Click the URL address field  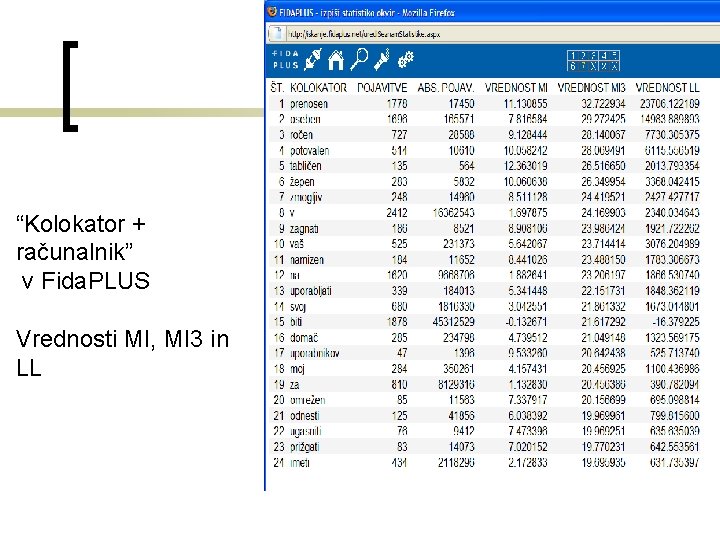point(501,34)
